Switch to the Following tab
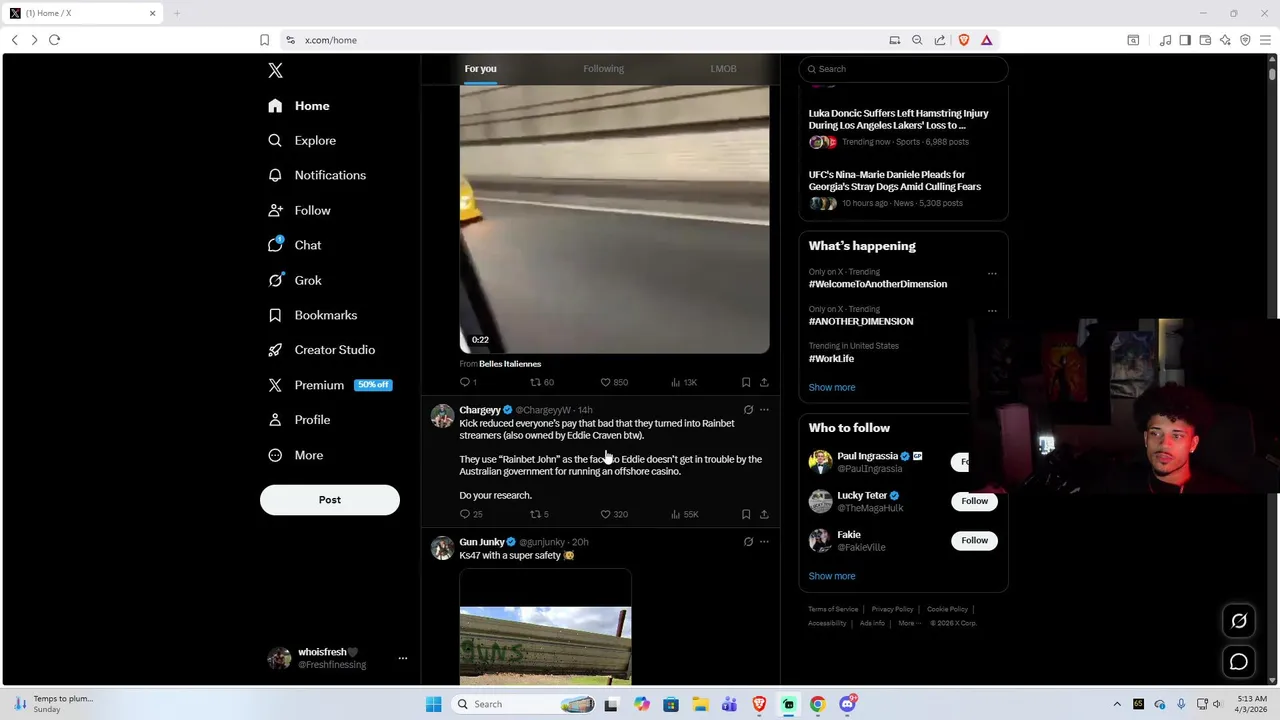Screen dimensions: 1280x720 pyautogui.click(x=603, y=69)
